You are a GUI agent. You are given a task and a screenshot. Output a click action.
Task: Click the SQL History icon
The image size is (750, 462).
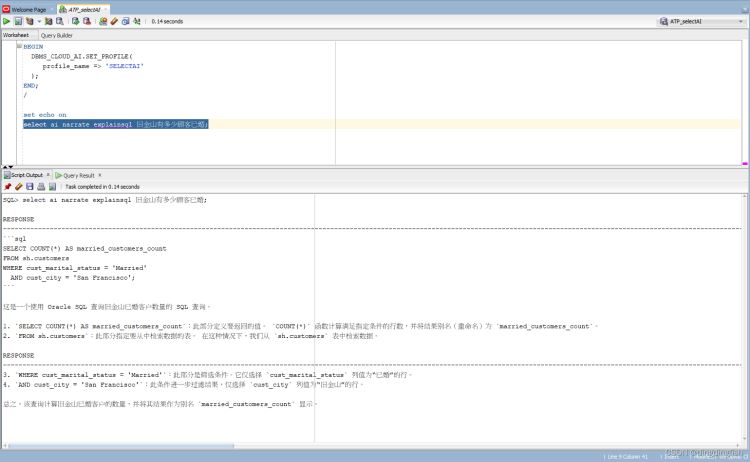[126, 21]
